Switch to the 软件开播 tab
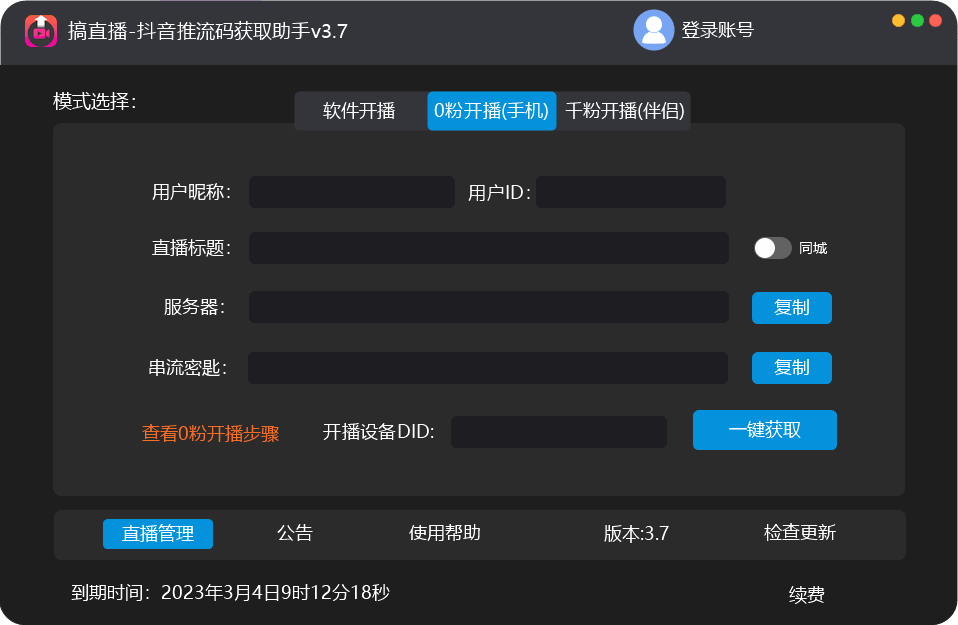The image size is (958, 625). point(361,111)
